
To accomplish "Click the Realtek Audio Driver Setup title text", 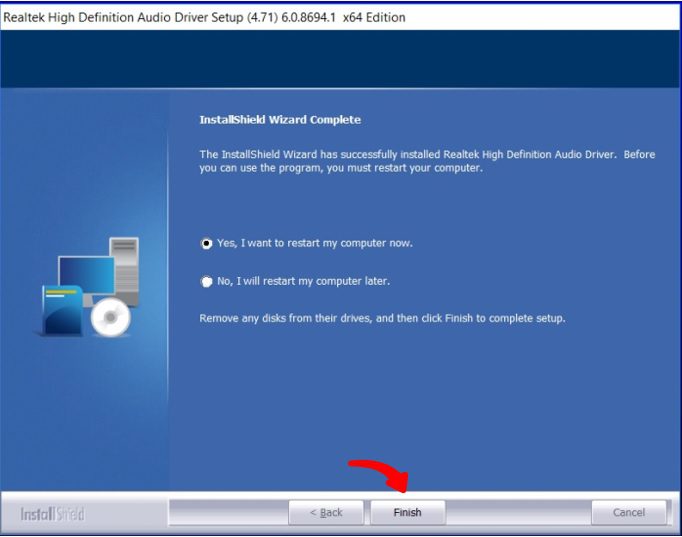I will coord(204,17).
